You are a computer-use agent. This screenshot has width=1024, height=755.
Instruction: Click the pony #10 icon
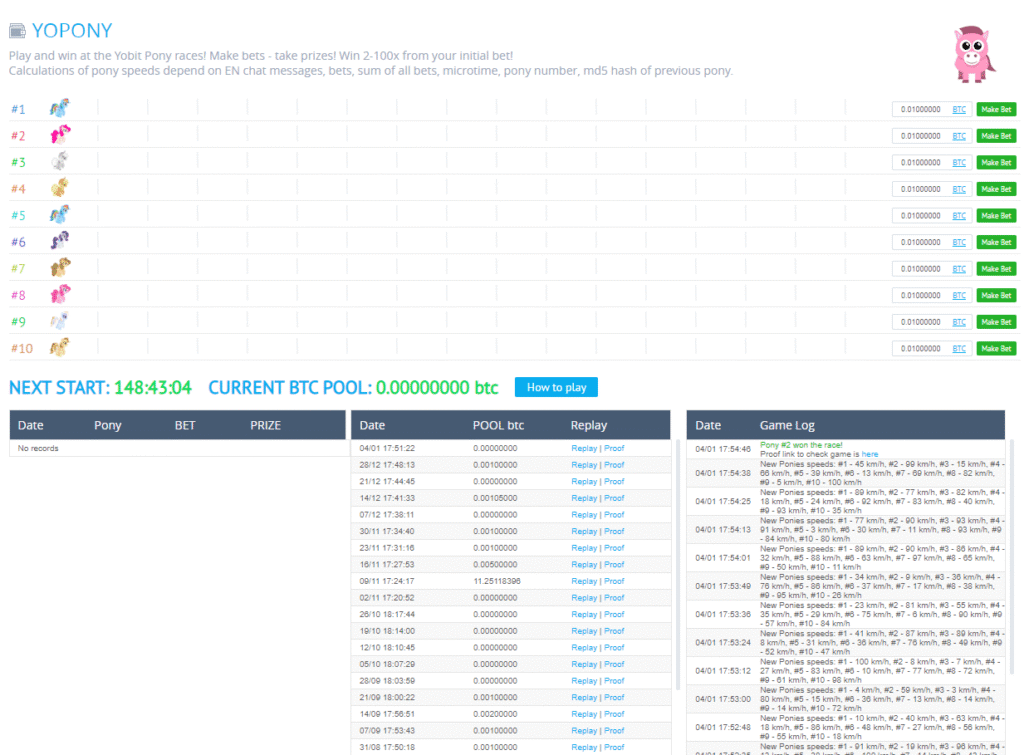point(59,347)
